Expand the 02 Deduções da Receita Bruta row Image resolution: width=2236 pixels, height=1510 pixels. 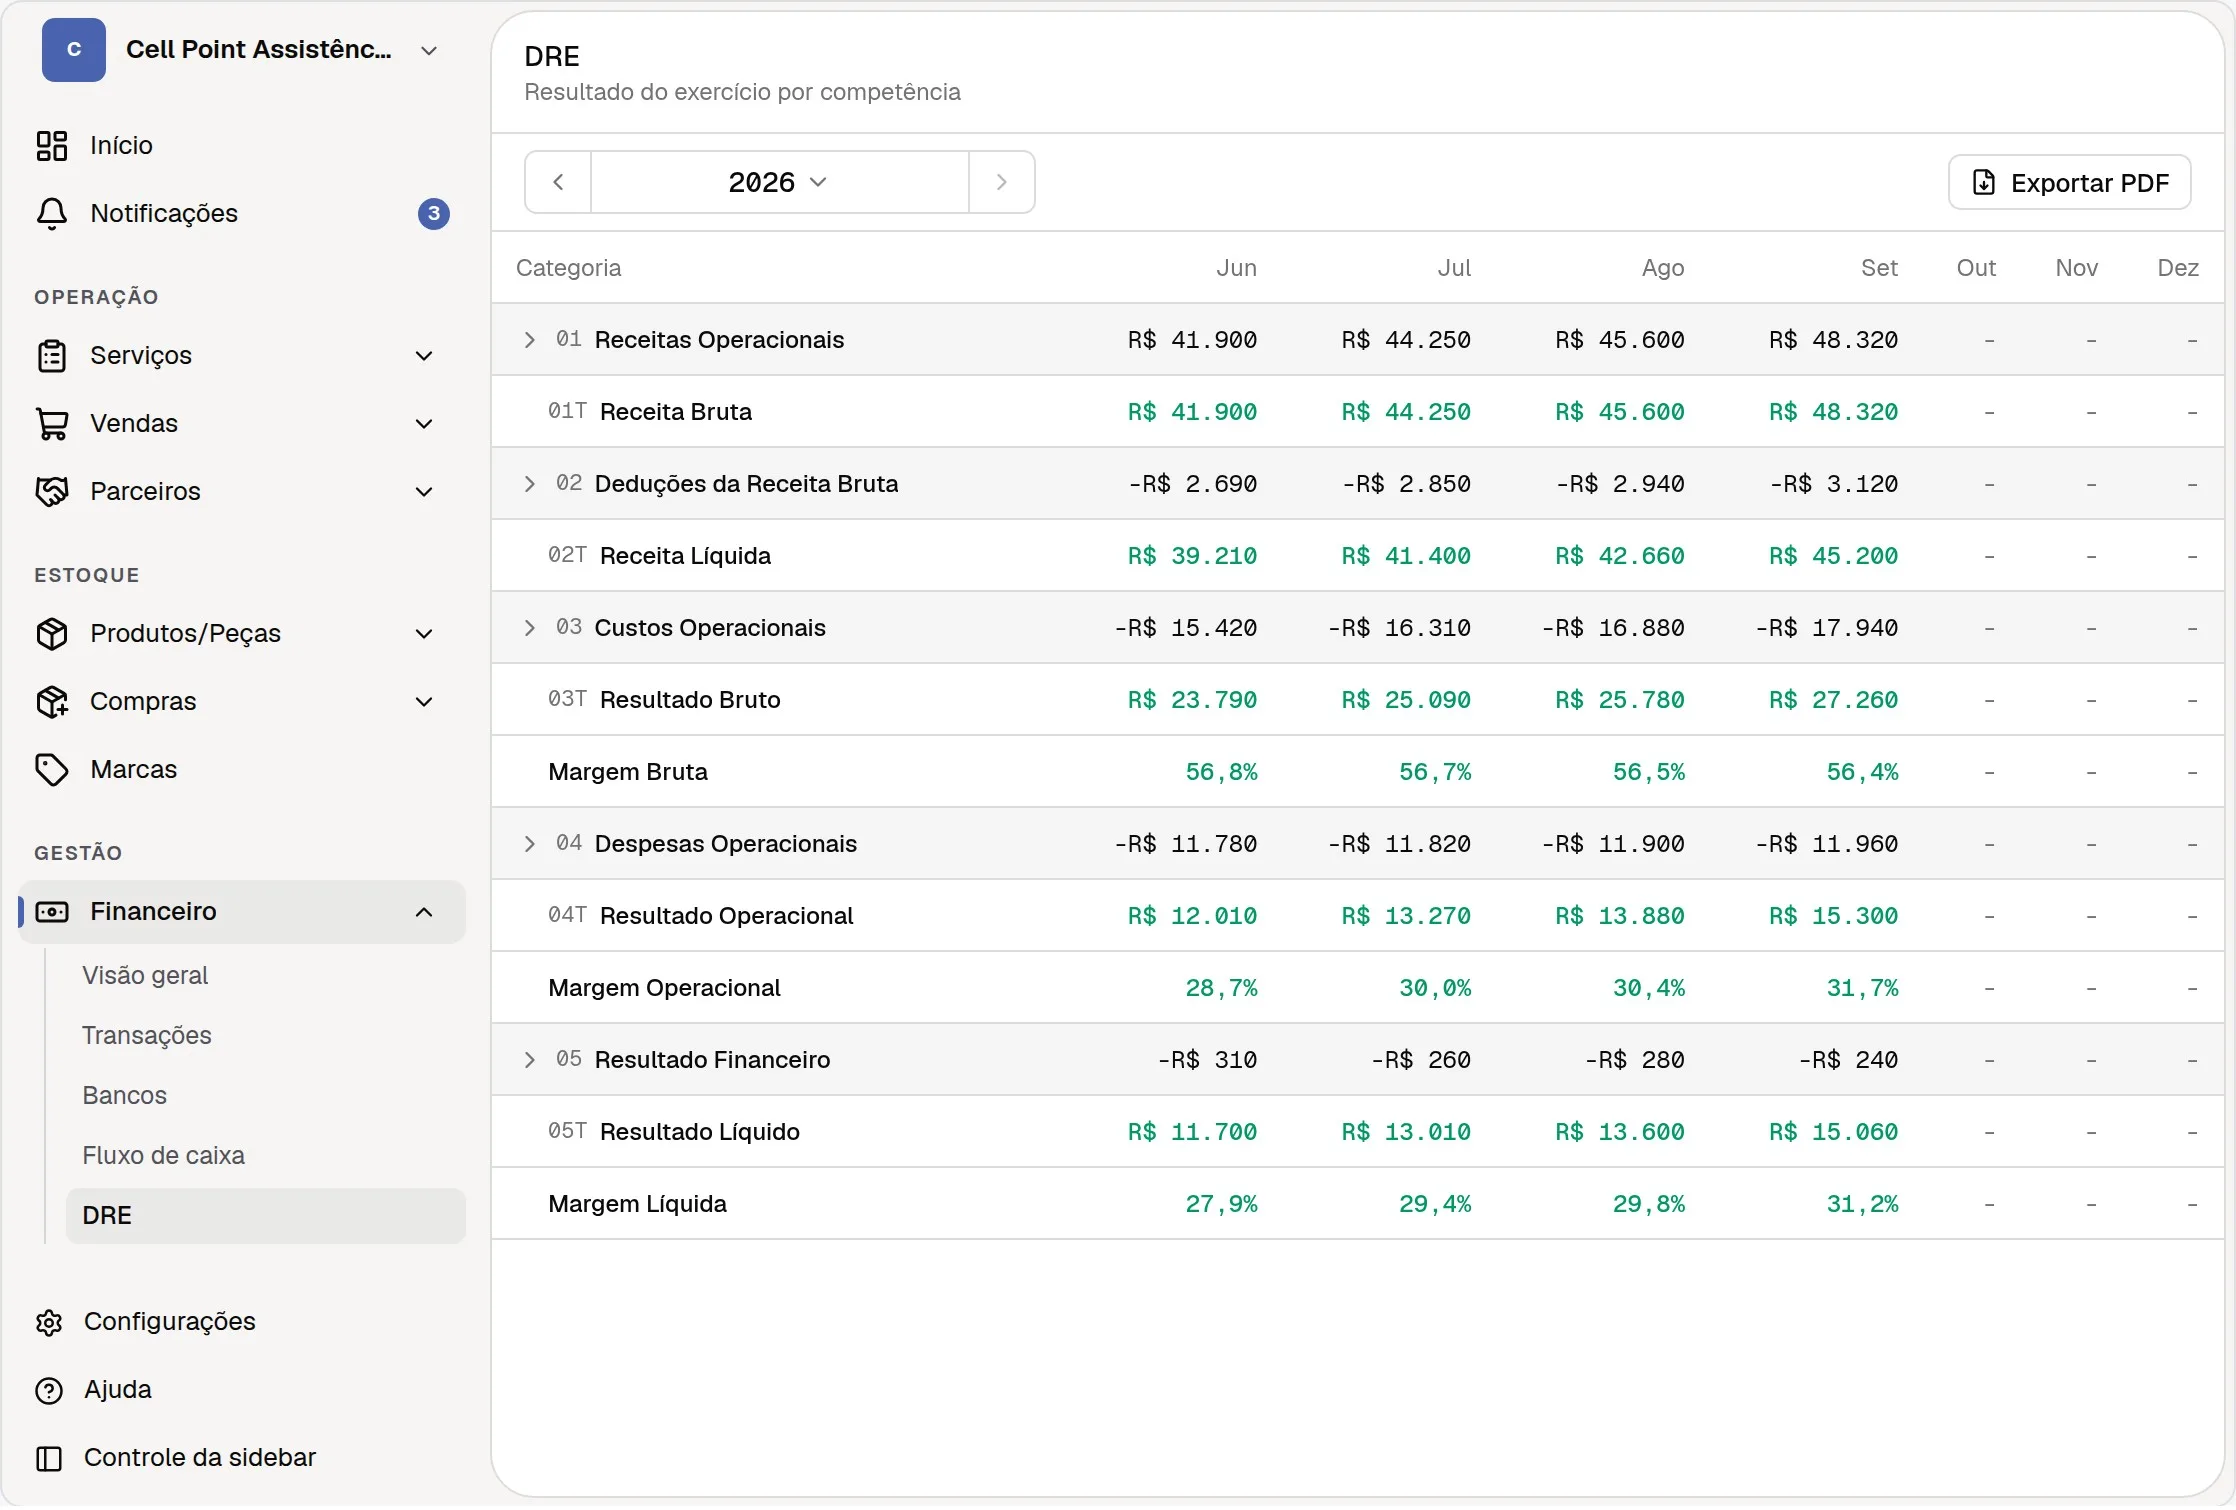[530, 484]
